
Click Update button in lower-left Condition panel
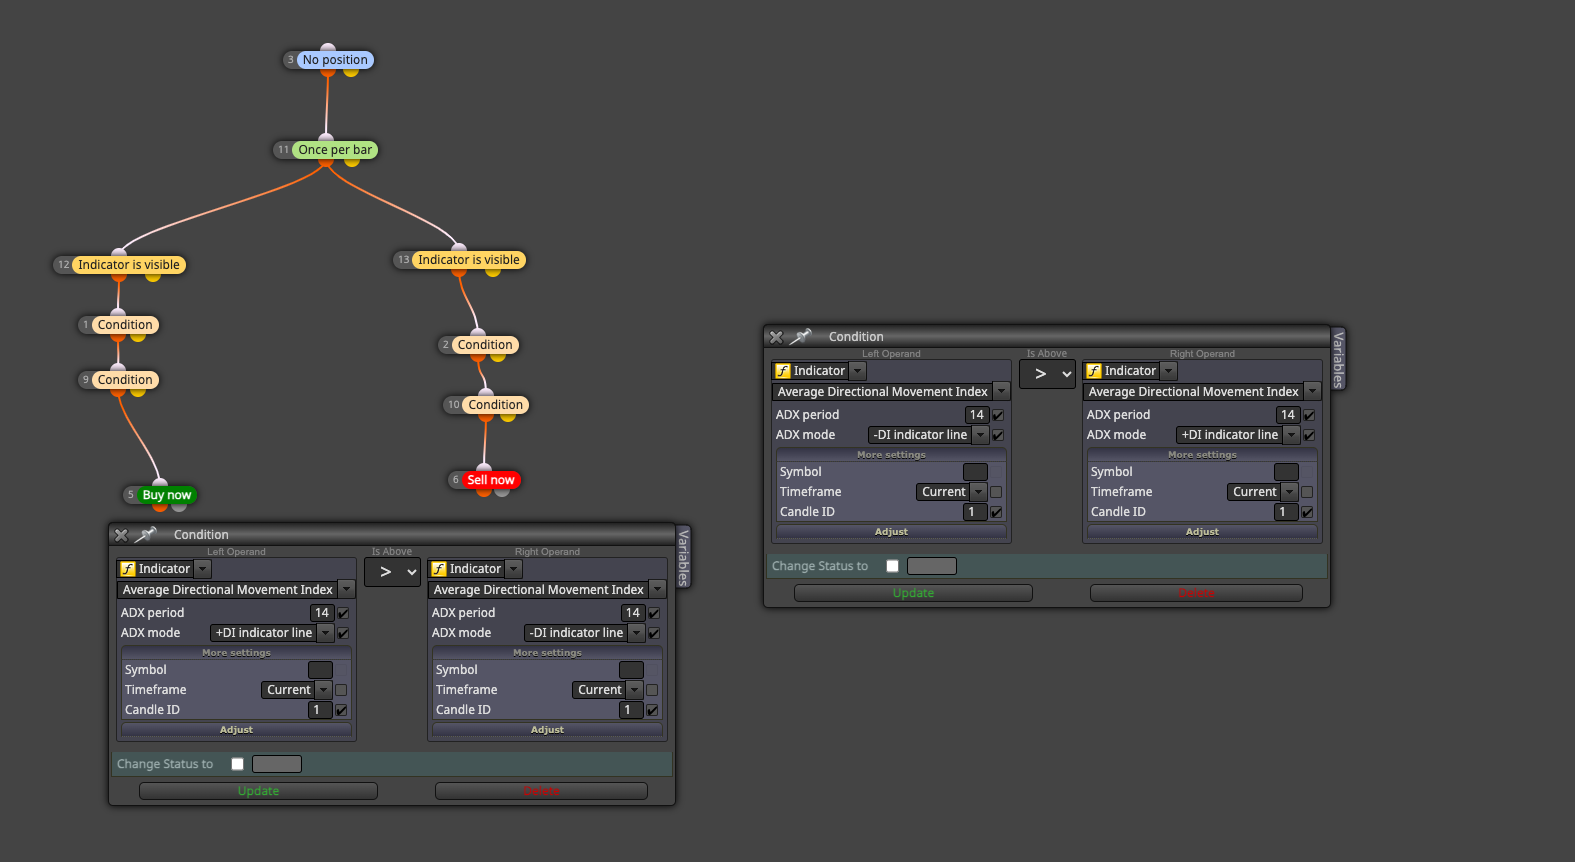point(258,791)
